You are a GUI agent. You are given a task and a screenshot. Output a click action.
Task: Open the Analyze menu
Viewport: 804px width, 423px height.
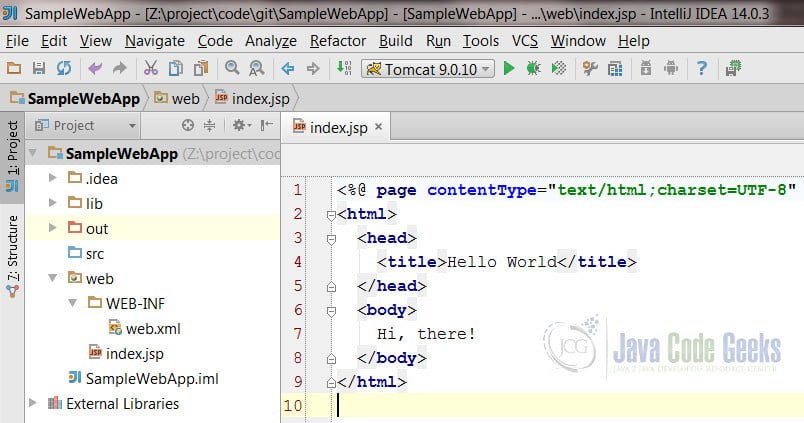tap(271, 41)
